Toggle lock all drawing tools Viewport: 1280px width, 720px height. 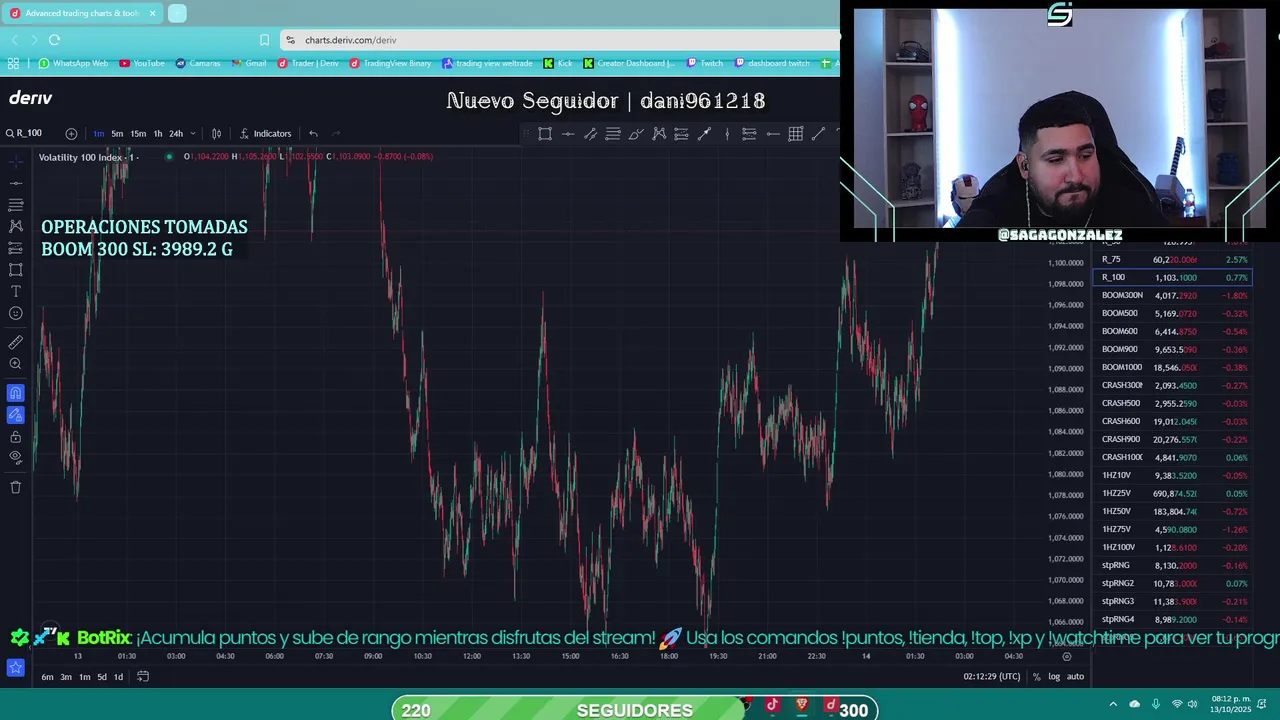(16, 437)
